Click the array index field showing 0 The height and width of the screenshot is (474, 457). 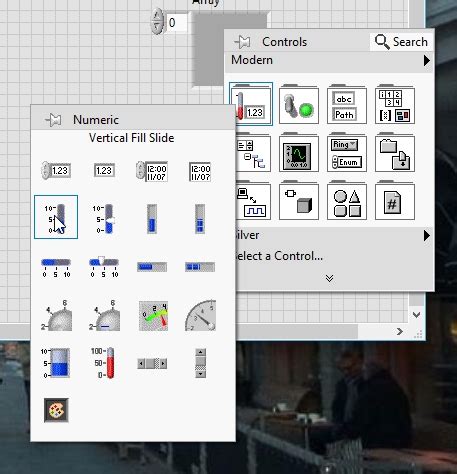coord(177,23)
